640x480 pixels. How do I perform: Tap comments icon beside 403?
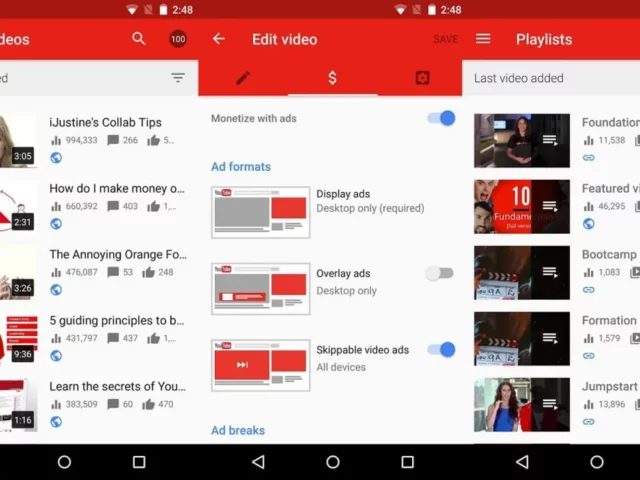(x=113, y=207)
